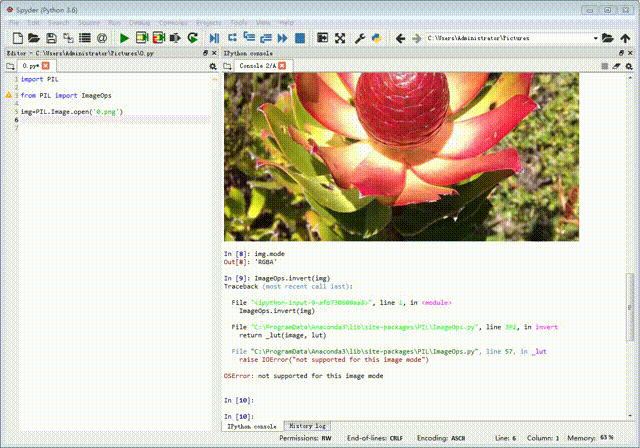Viewport: 640px width, 448px height.
Task: Open the Help menu
Action: point(287,22)
